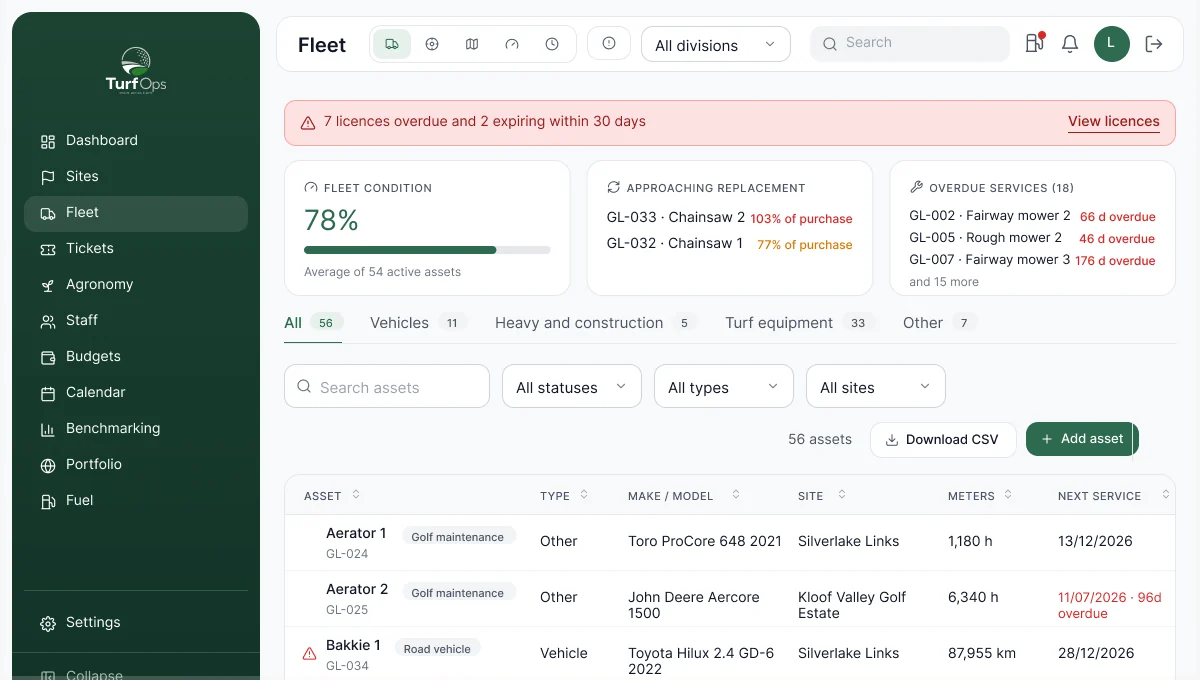
Task: Open the Fuel page
Action: (x=136, y=500)
